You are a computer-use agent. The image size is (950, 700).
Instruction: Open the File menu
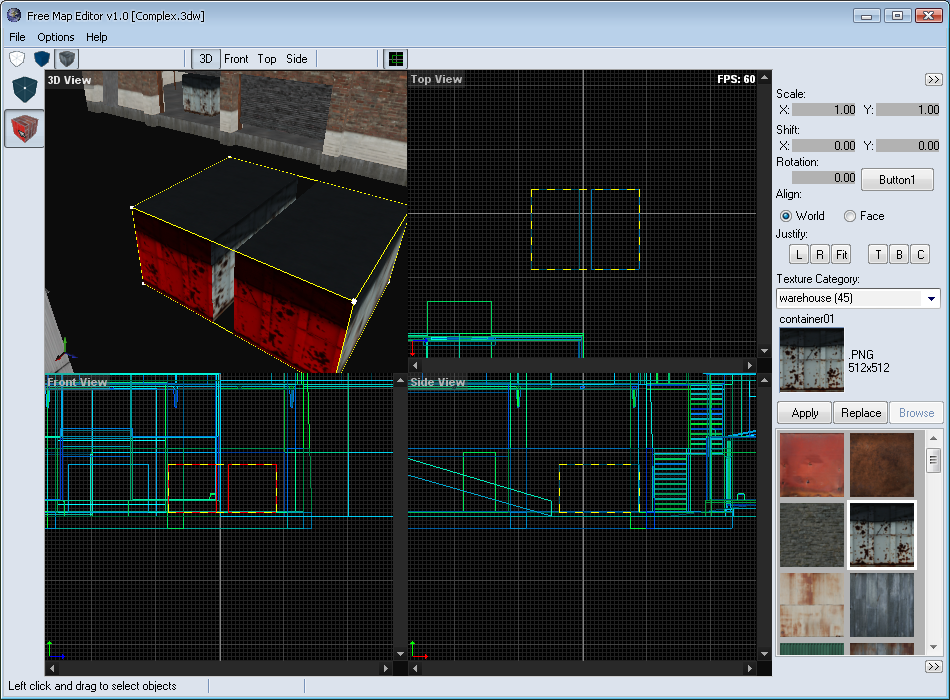[18, 37]
